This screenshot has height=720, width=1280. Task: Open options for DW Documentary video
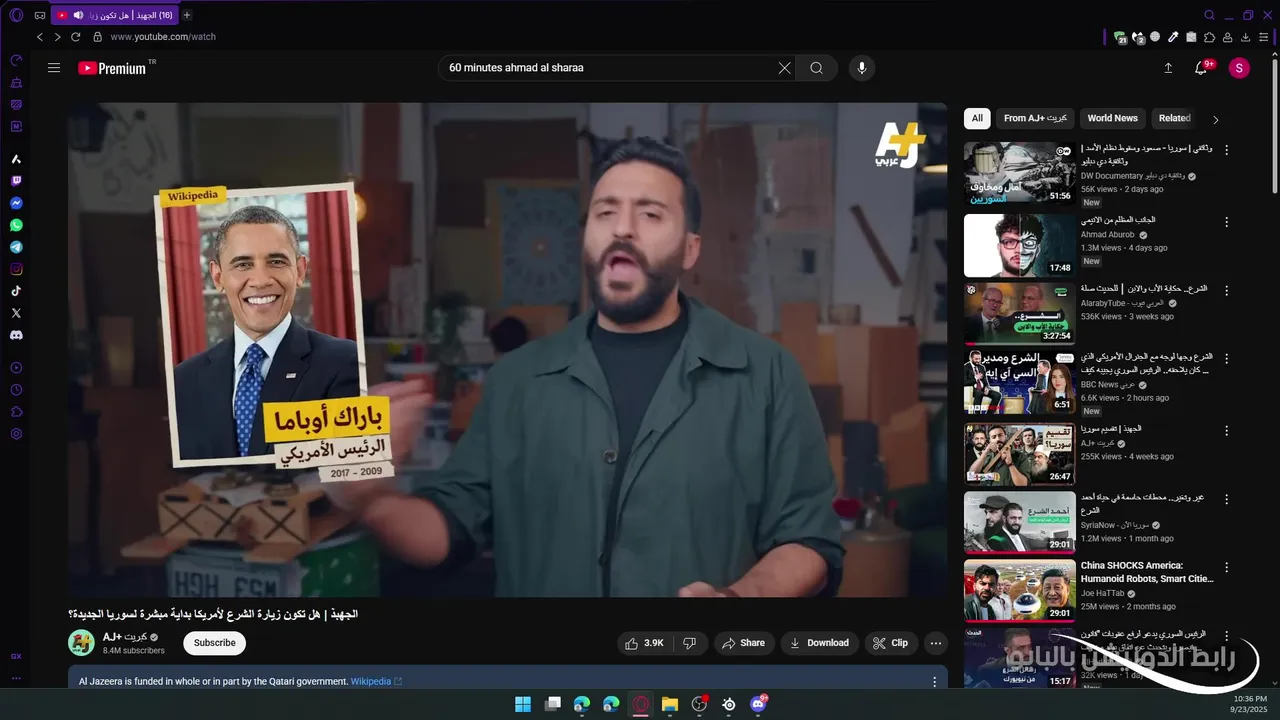click(1227, 150)
